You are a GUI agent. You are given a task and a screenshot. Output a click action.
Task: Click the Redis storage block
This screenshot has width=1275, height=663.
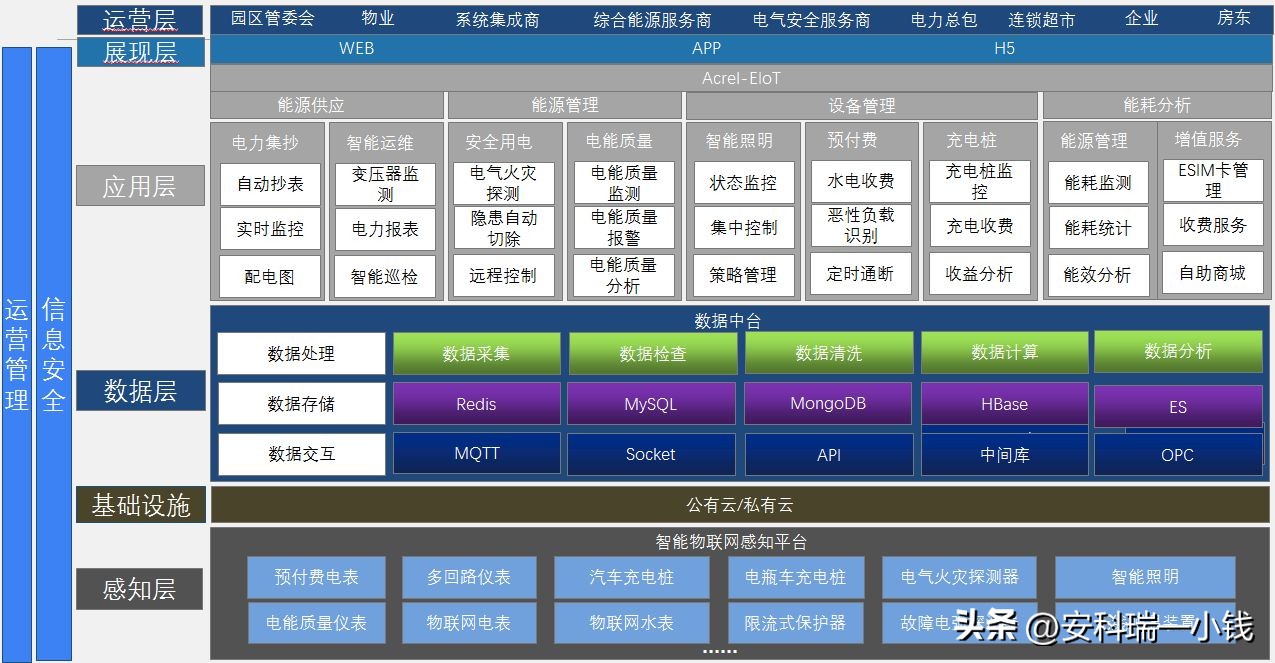tap(475, 403)
